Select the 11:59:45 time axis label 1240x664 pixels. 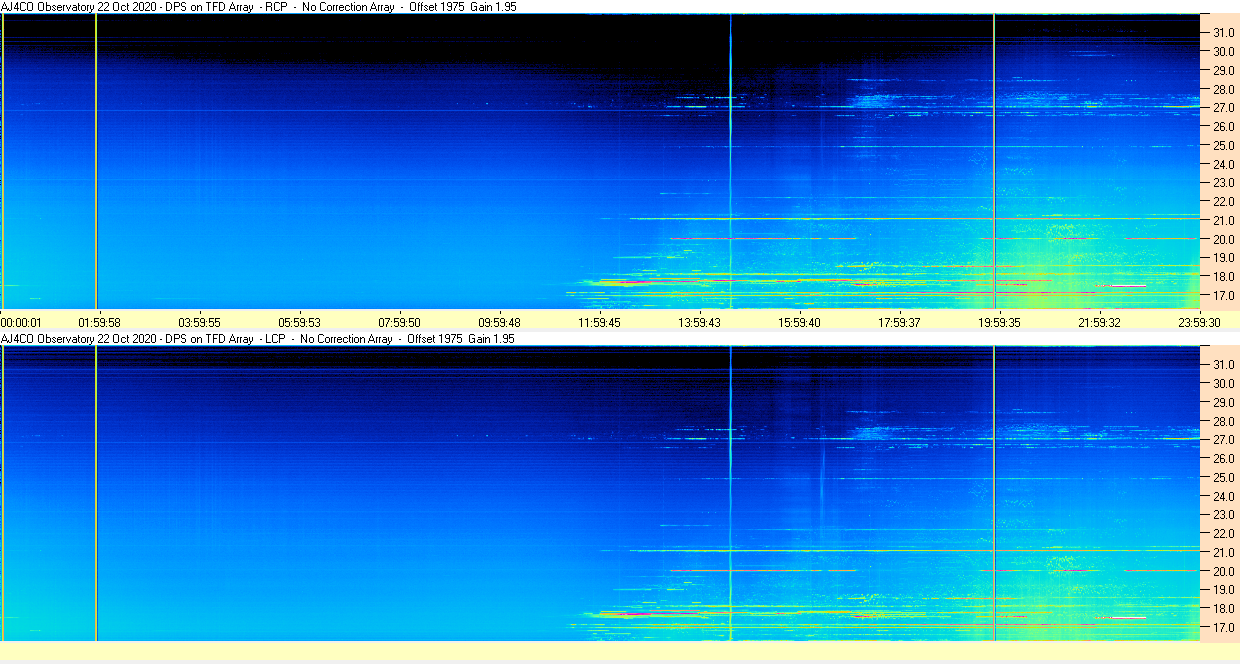coord(600,322)
